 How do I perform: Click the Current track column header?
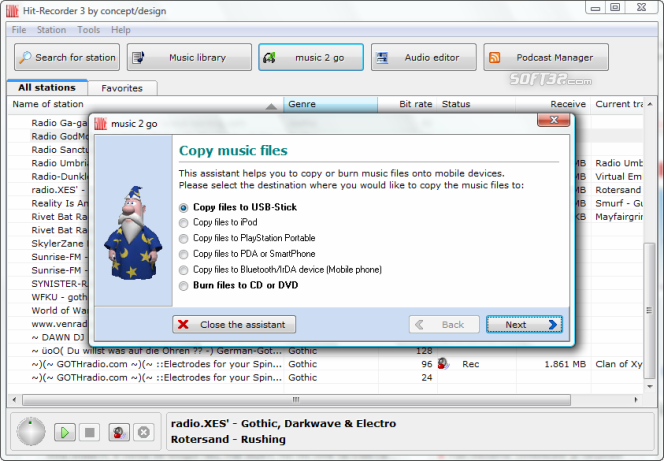point(619,104)
